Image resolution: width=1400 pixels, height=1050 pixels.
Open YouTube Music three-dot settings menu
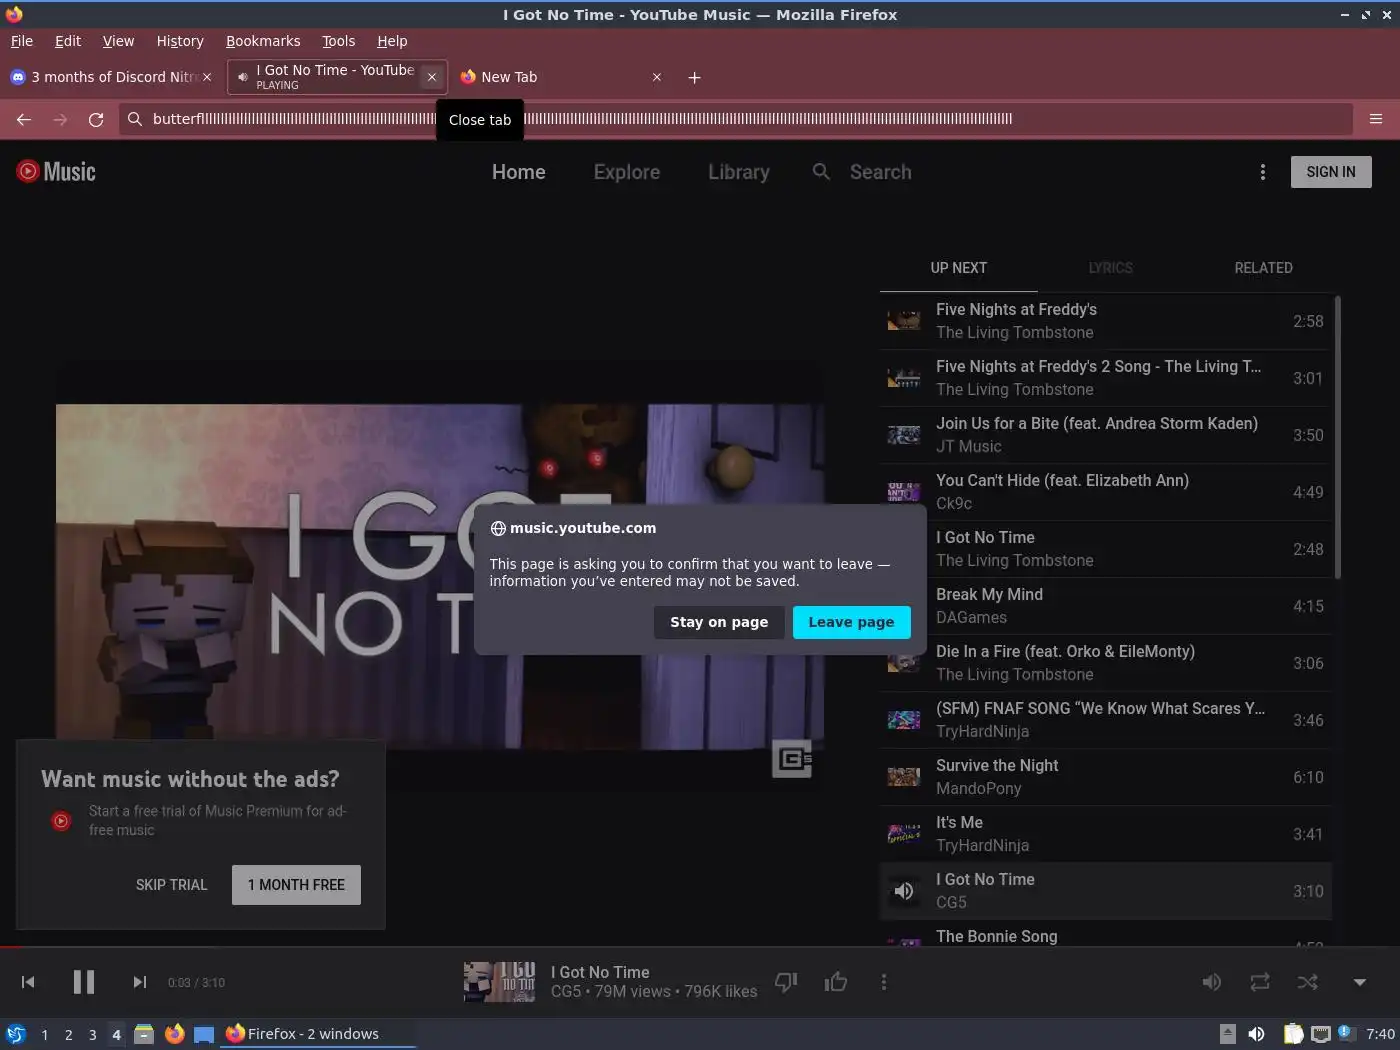1263,172
